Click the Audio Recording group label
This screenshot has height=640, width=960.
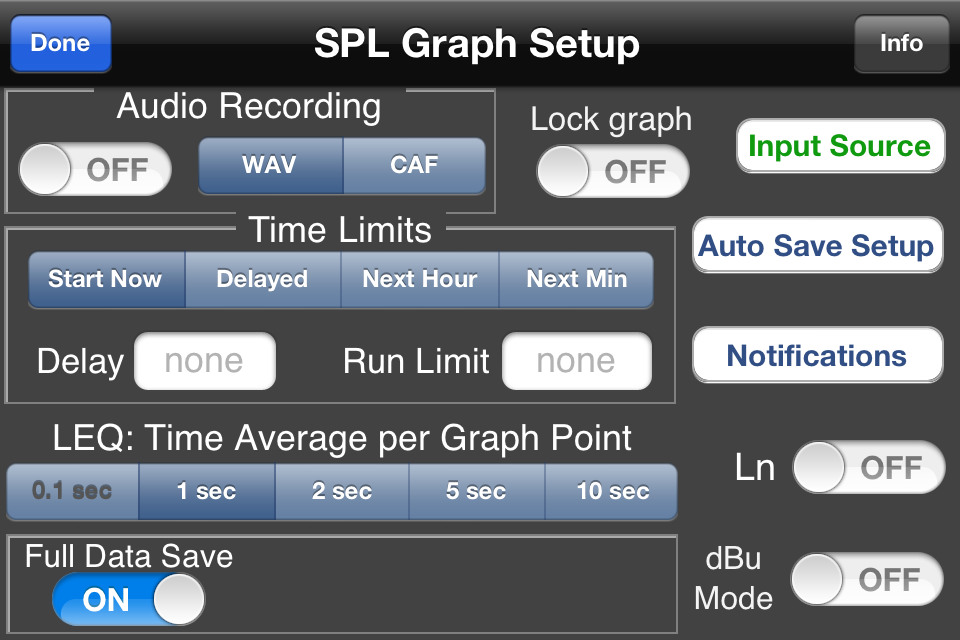click(249, 107)
